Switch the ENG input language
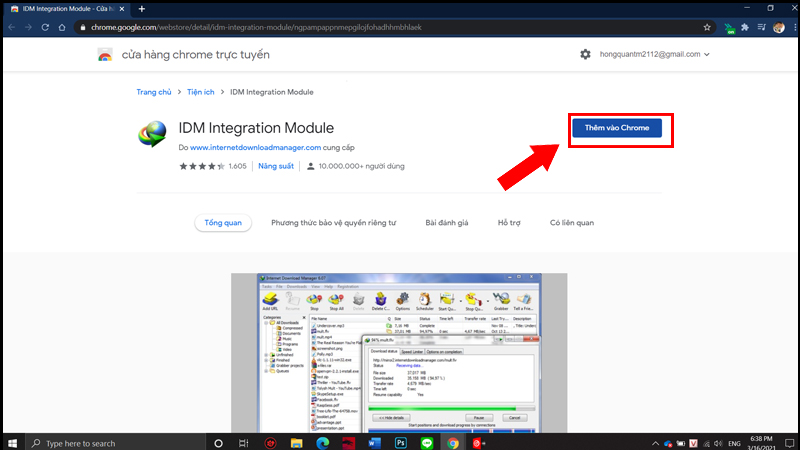The width and height of the screenshot is (800, 450). [734, 443]
